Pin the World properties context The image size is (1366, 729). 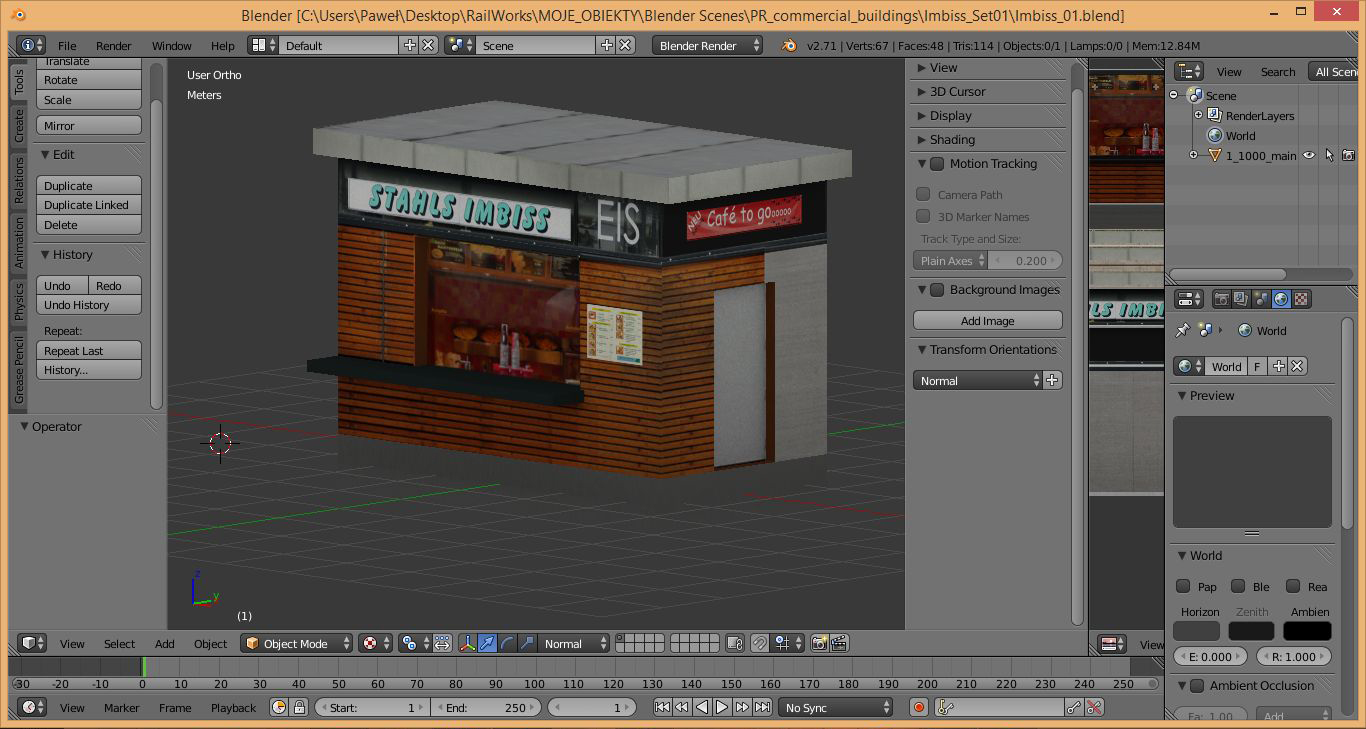[x=1183, y=331]
